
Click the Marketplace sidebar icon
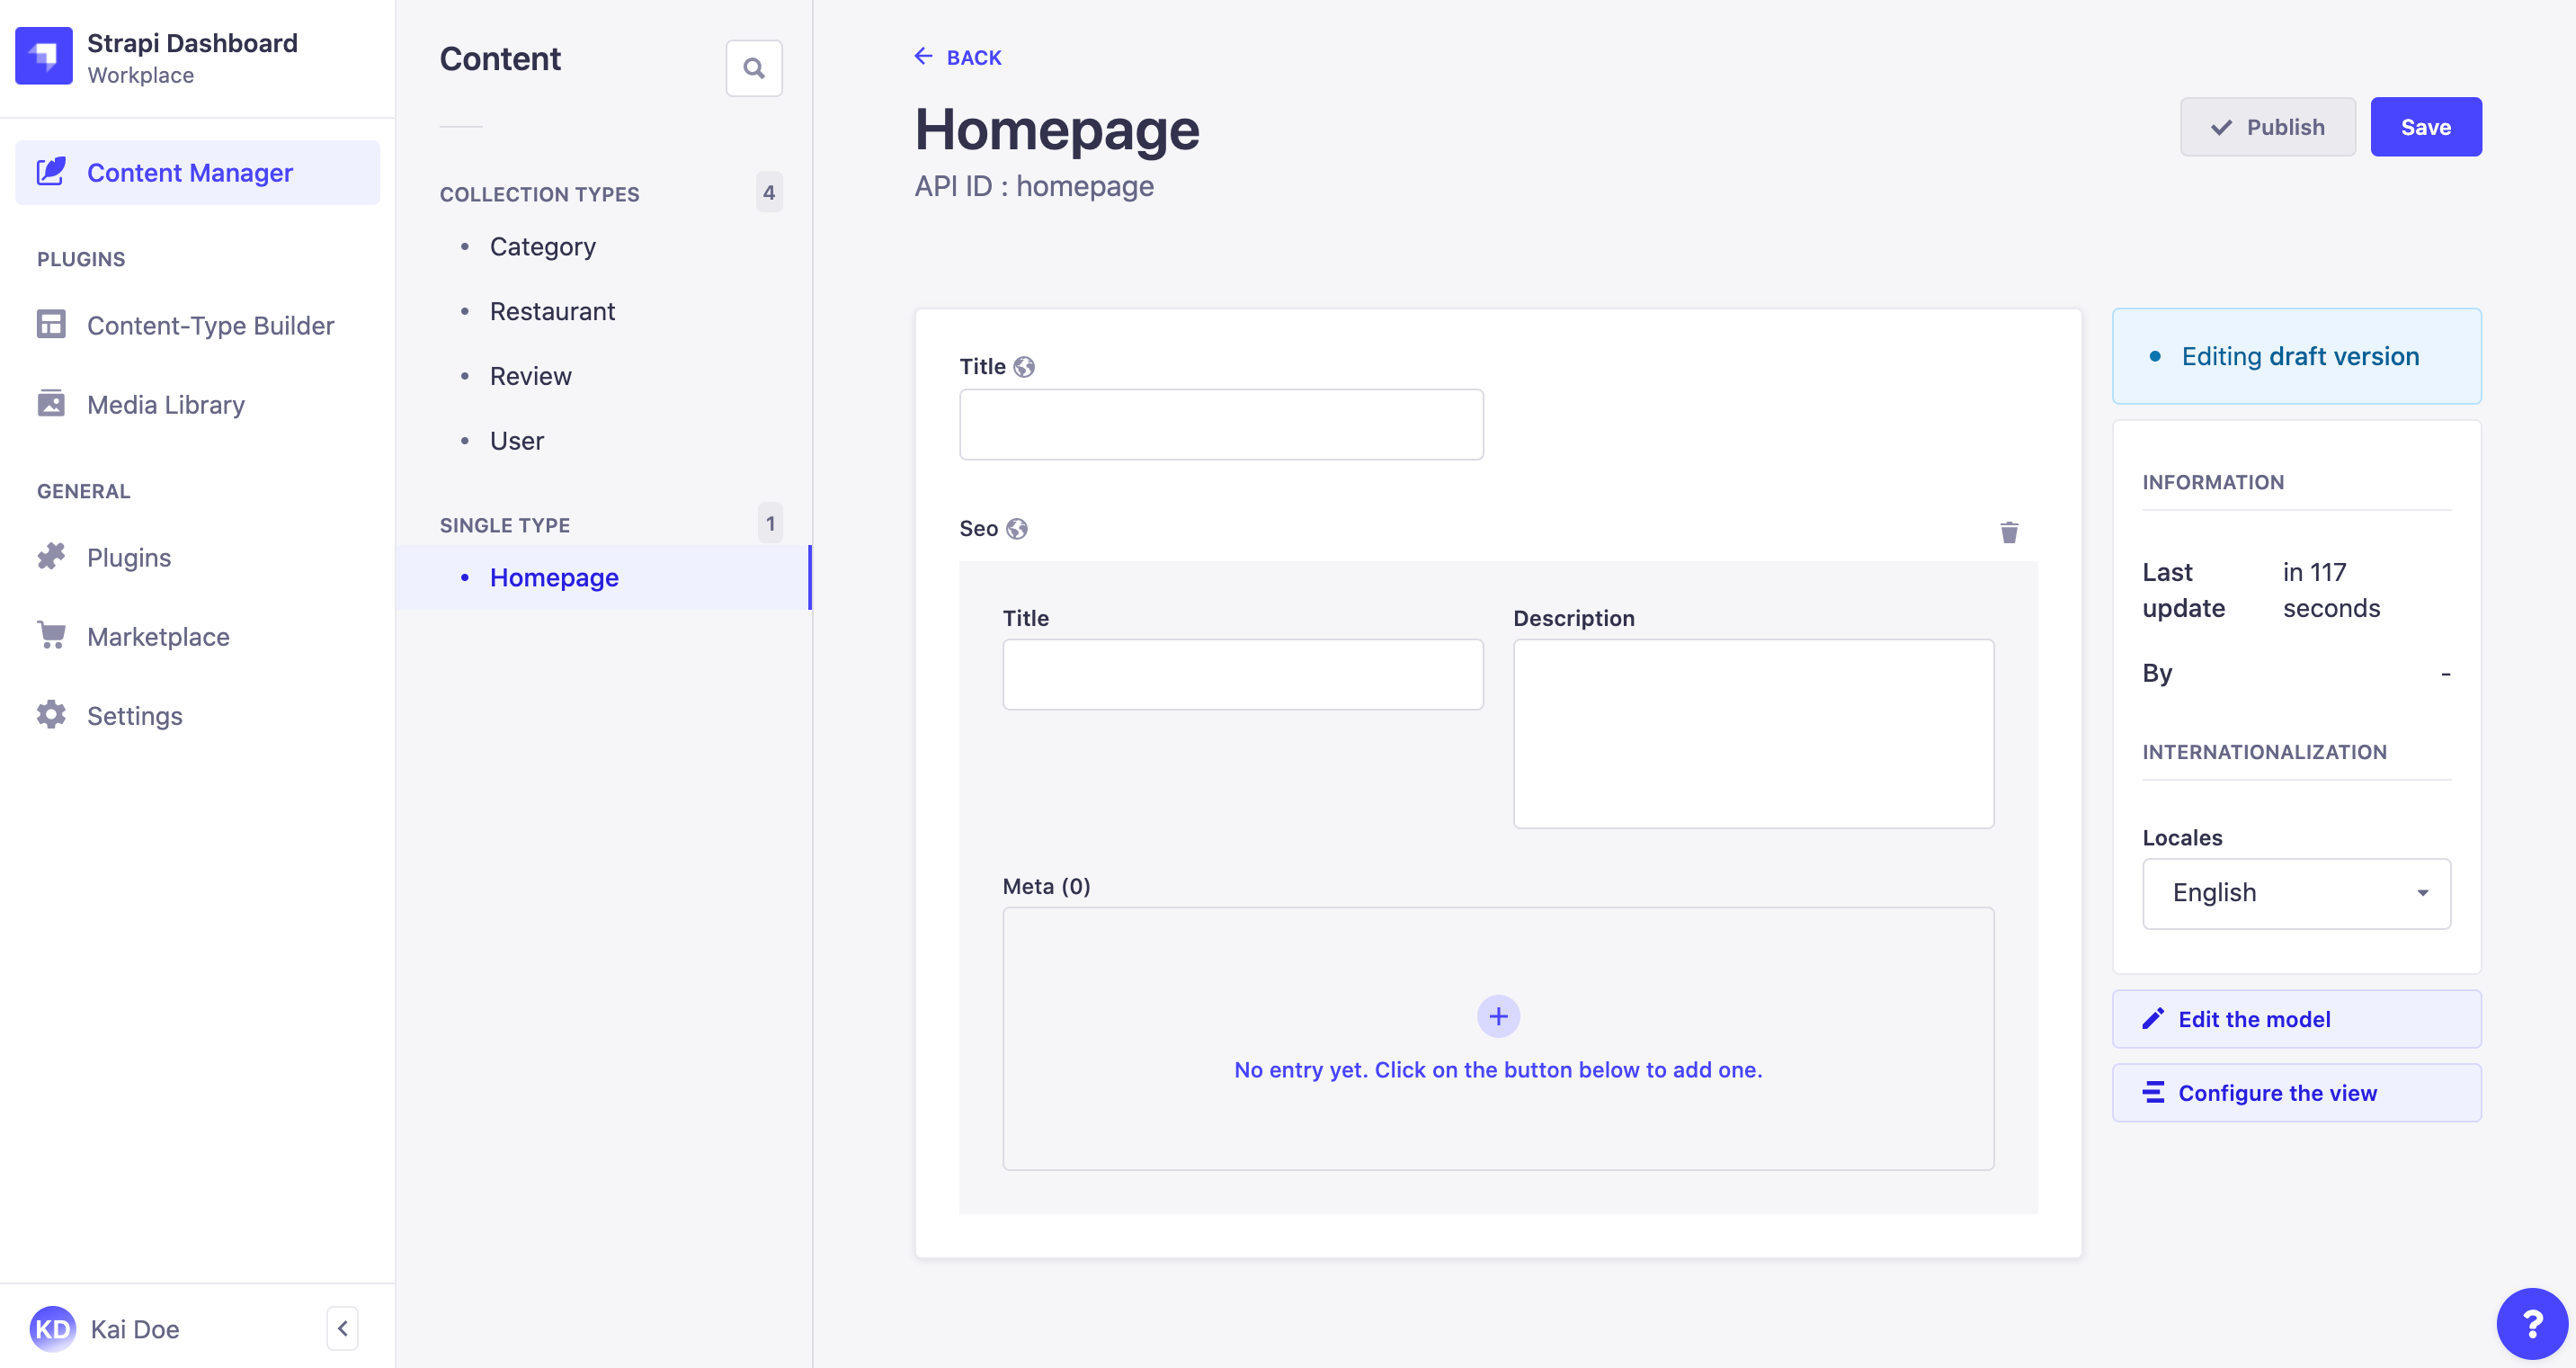53,636
